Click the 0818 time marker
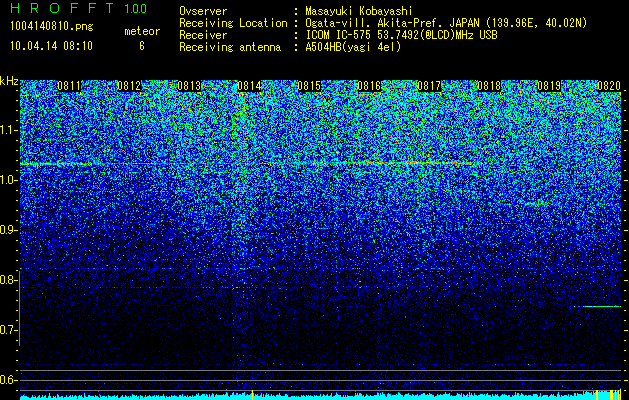Screen dimensions: 629x400 click(489, 86)
